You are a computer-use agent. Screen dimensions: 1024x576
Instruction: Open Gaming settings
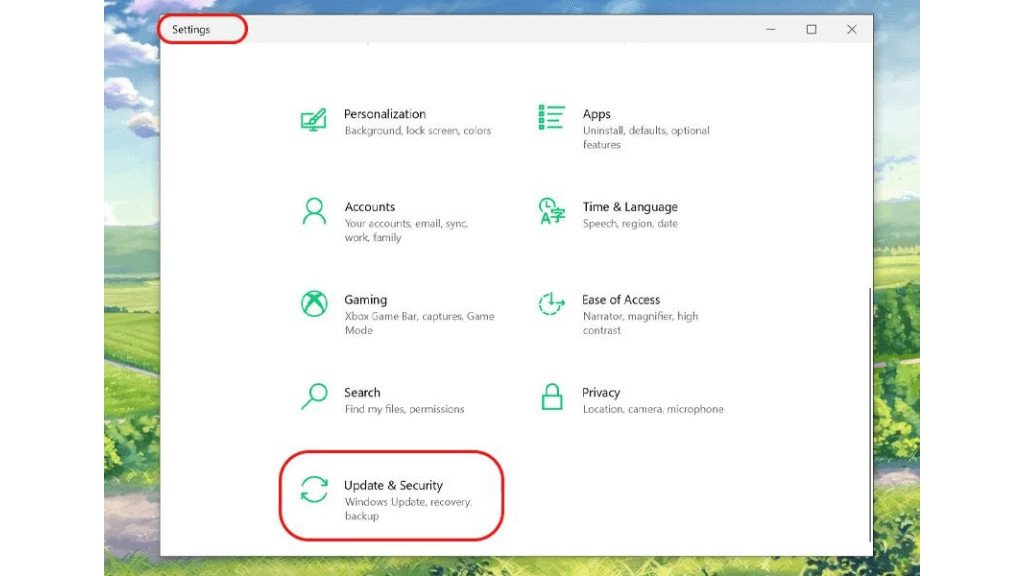[x=367, y=299]
